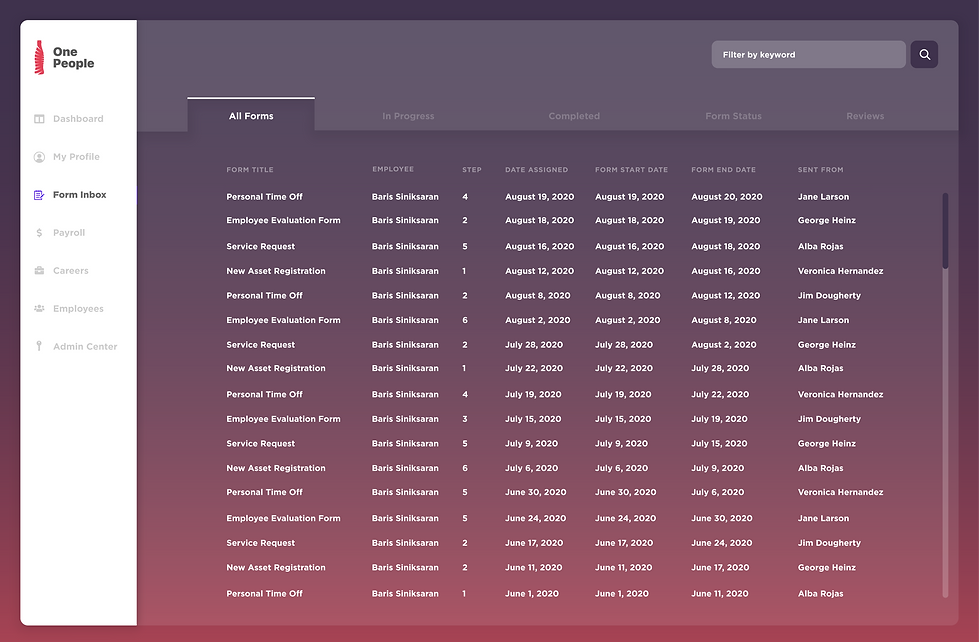Viewport: 979px width, 642px height.
Task: Open Personal Time Off assigned August 8, 2020
Action: [264, 295]
